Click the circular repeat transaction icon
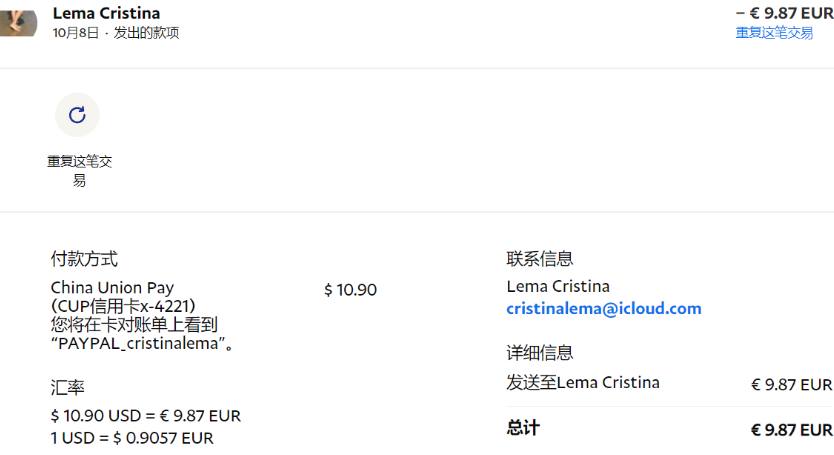The width and height of the screenshot is (834, 455). (x=77, y=115)
